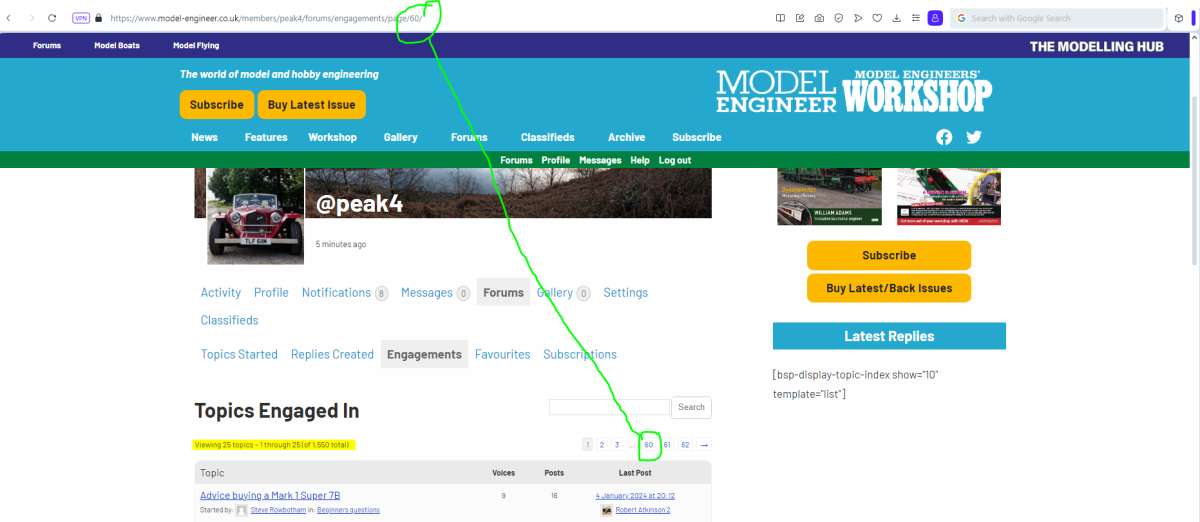Click the edit note icon in toolbar

click(800, 18)
